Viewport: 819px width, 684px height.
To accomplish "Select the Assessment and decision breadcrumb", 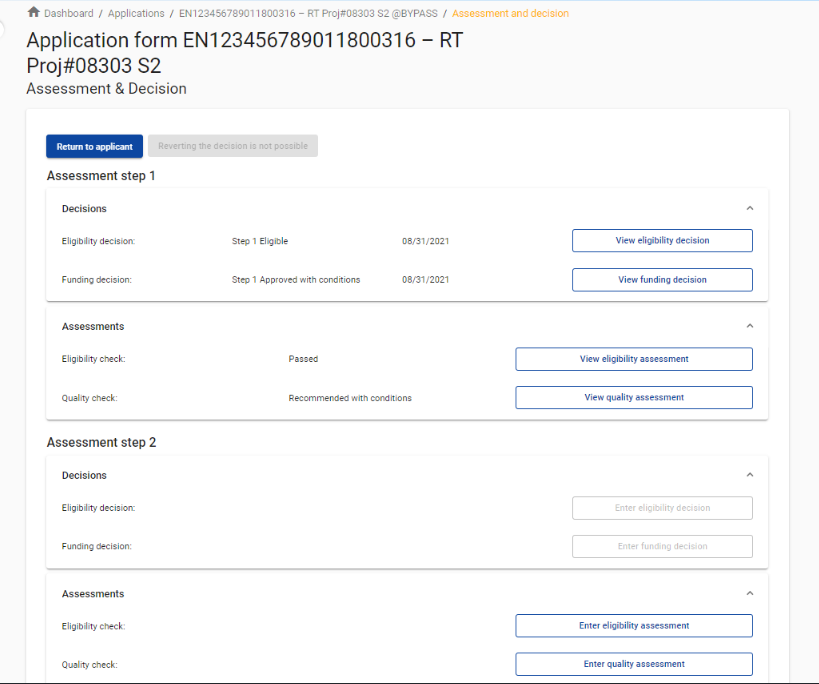I will 510,14.
